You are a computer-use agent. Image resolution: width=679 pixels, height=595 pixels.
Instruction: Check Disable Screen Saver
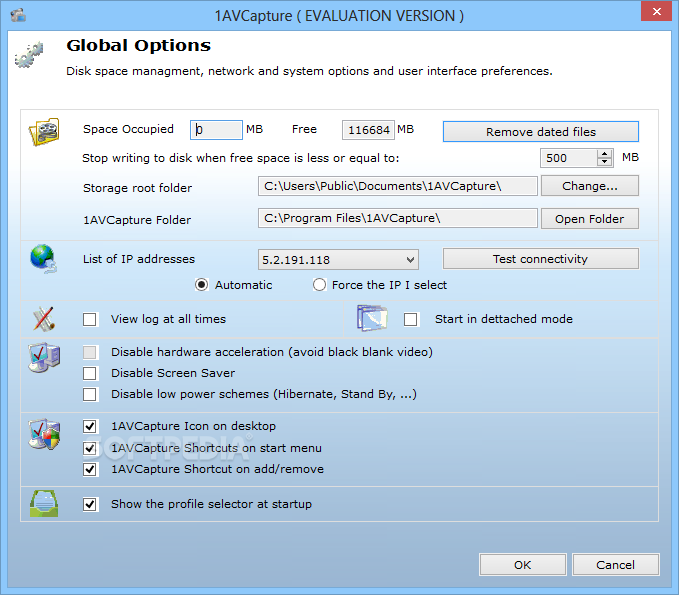pyautogui.click(x=90, y=373)
